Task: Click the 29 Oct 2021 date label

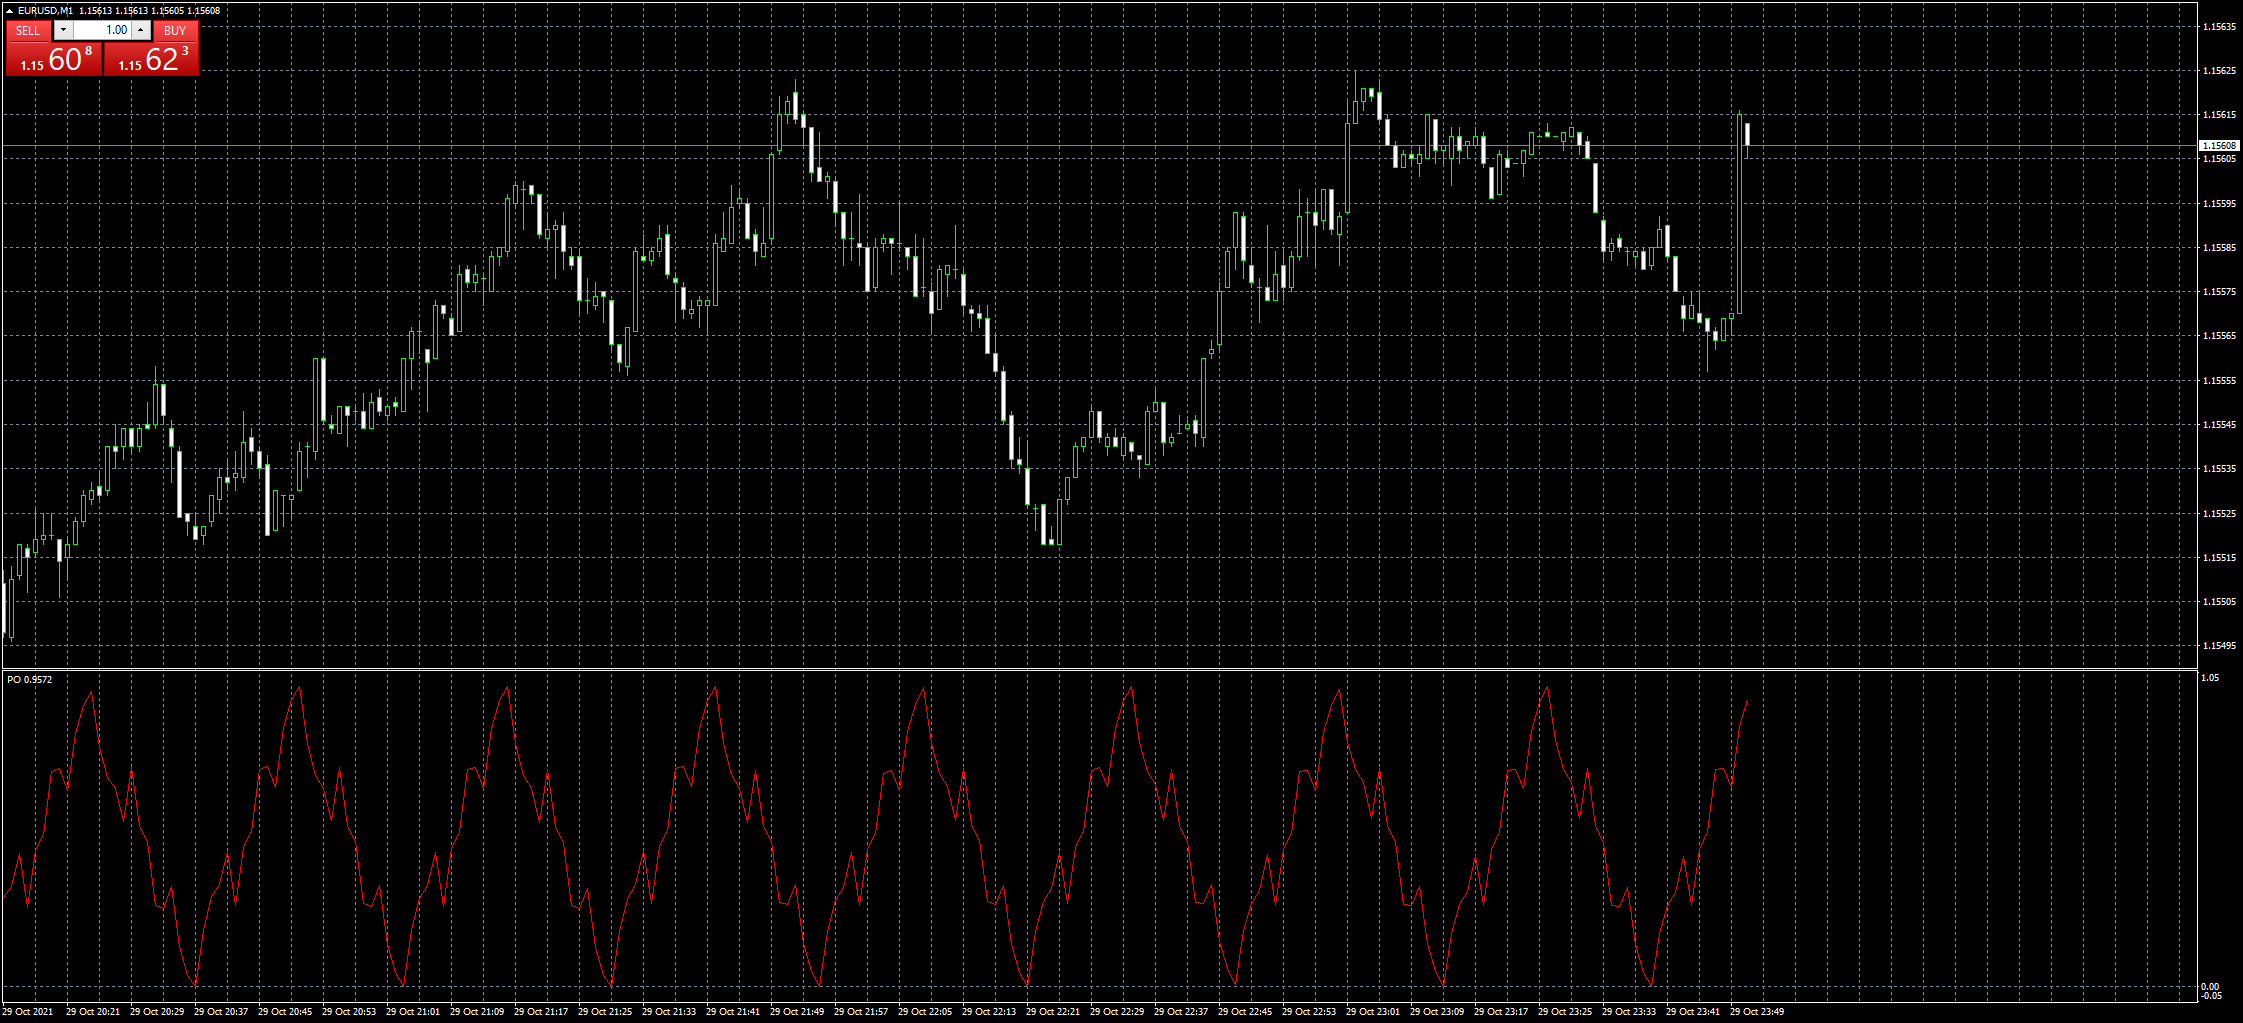Action: pyautogui.click(x=28, y=1012)
